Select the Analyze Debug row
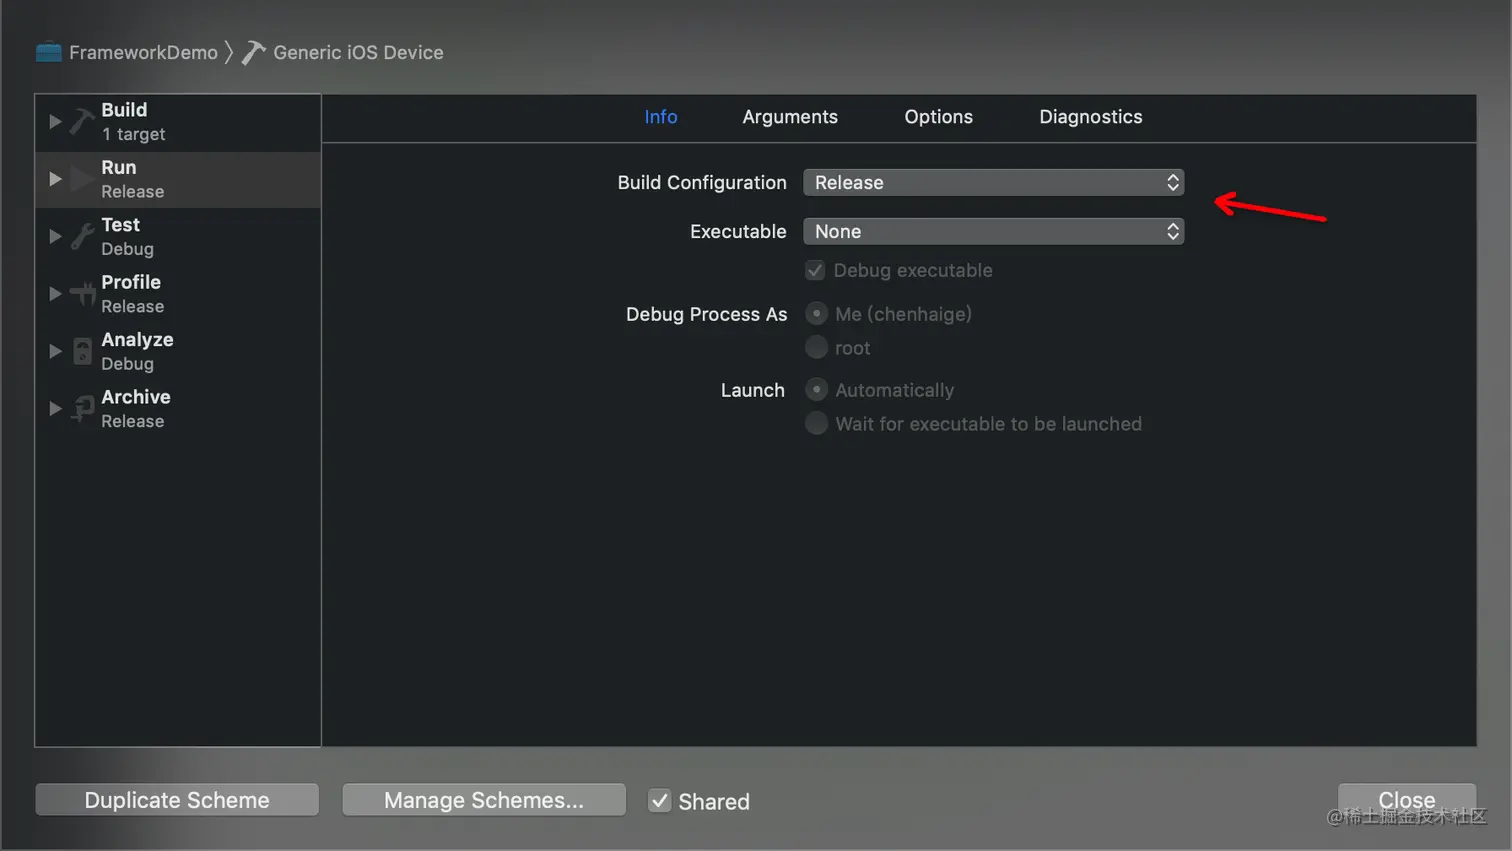 point(178,352)
